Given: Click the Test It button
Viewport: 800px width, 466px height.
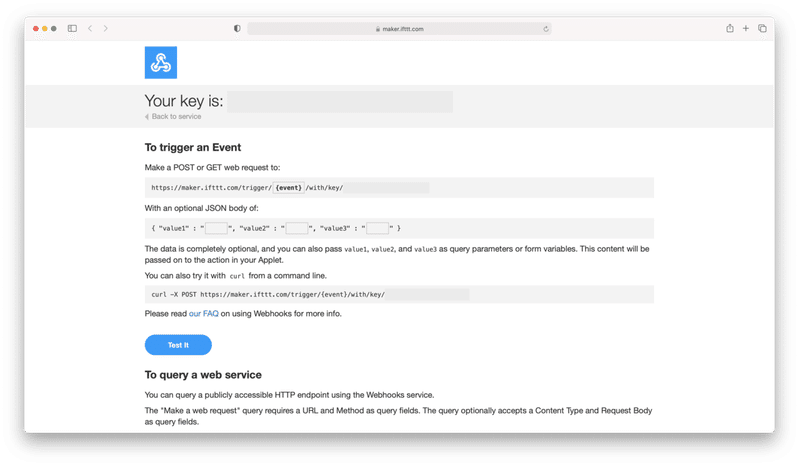Looking at the screenshot, I should [178, 345].
